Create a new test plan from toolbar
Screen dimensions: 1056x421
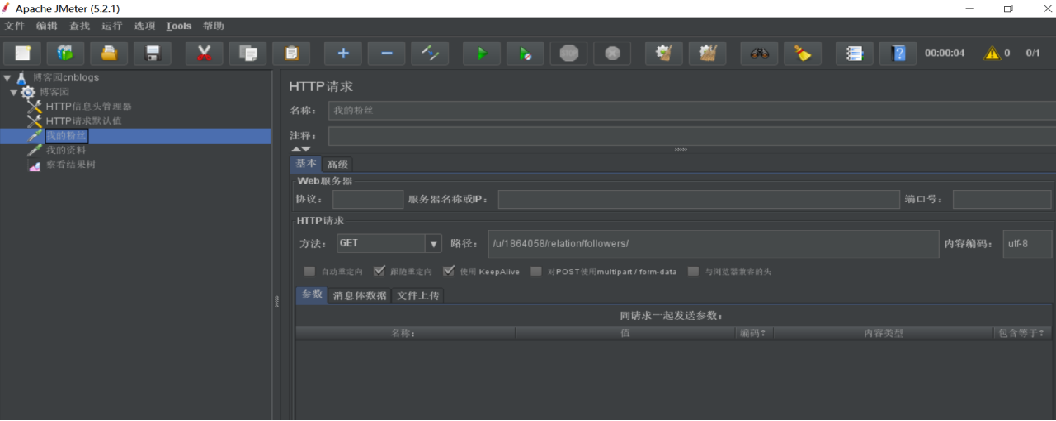[x=22, y=53]
